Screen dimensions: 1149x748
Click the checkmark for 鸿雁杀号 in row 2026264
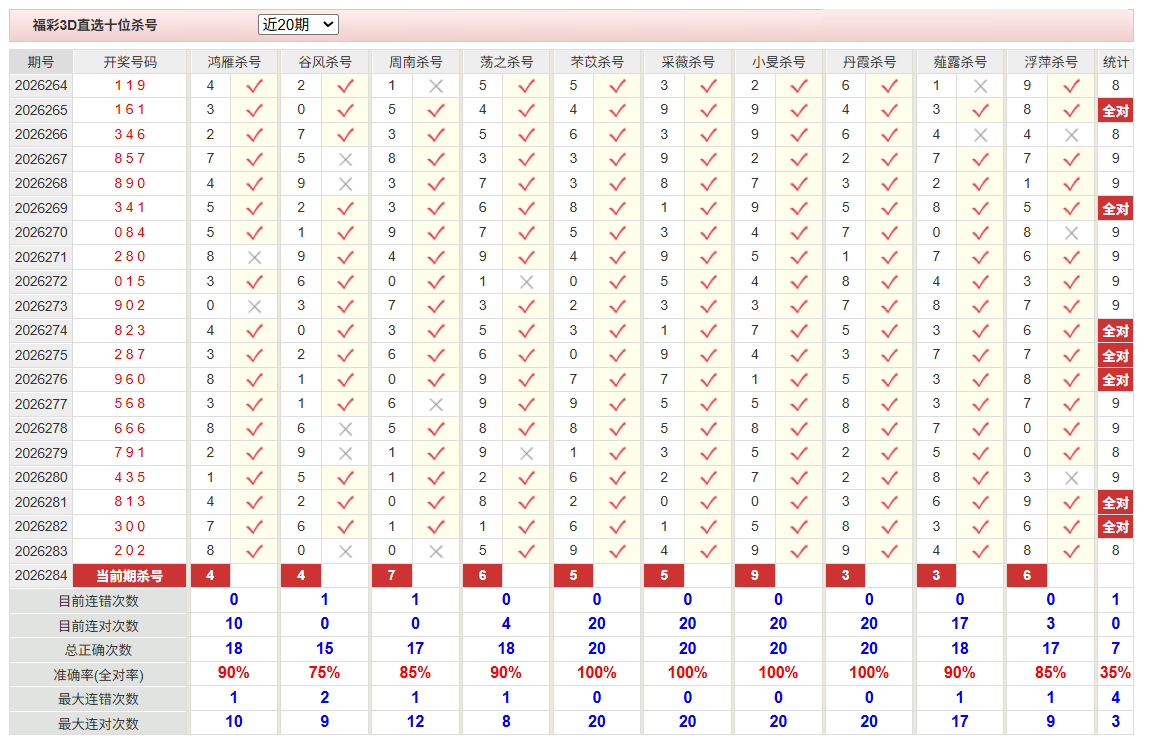254,86
